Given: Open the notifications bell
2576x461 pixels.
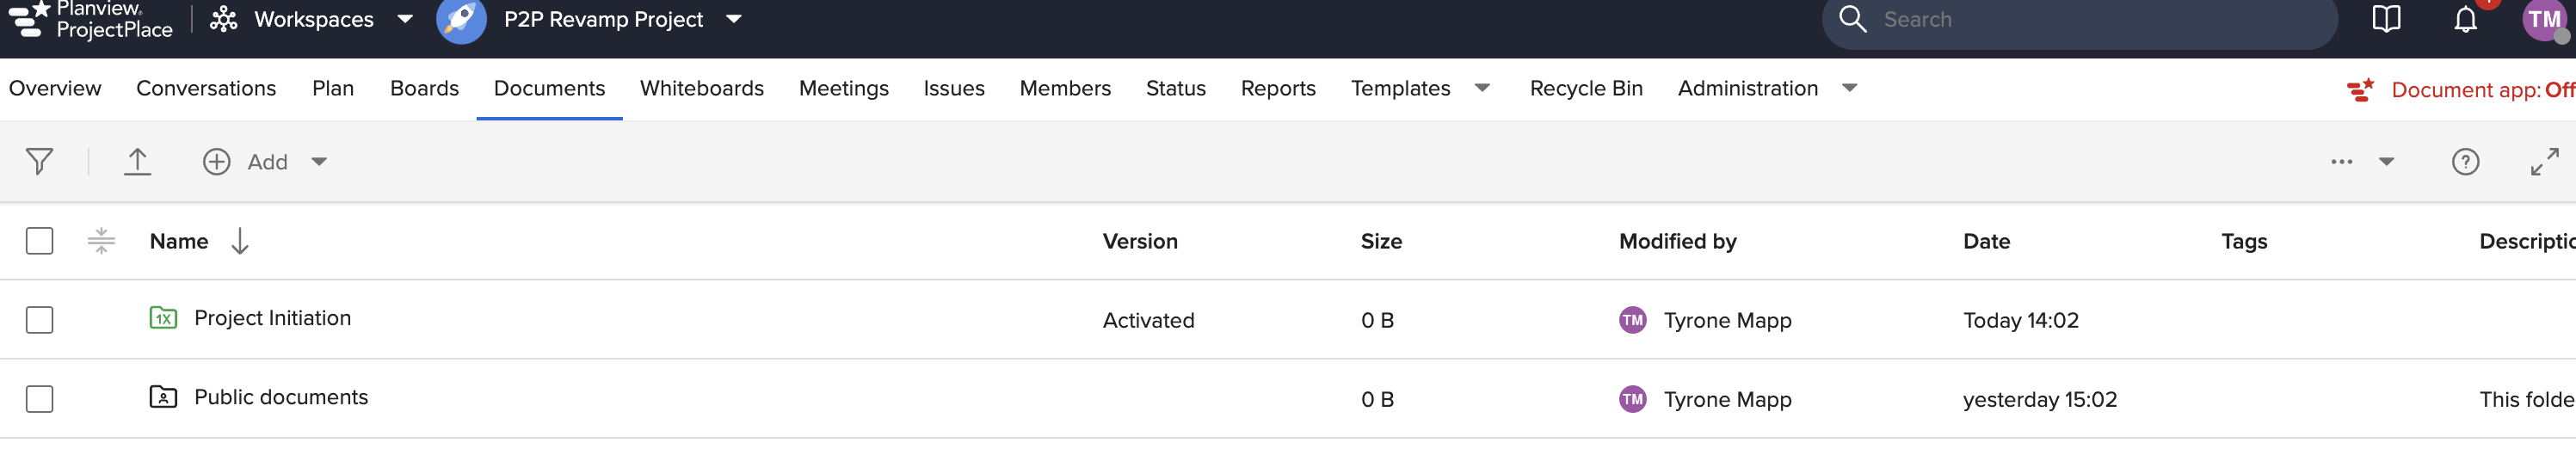Looking at the screenshot, I should pyautogui.click(x=2465, y=20).
